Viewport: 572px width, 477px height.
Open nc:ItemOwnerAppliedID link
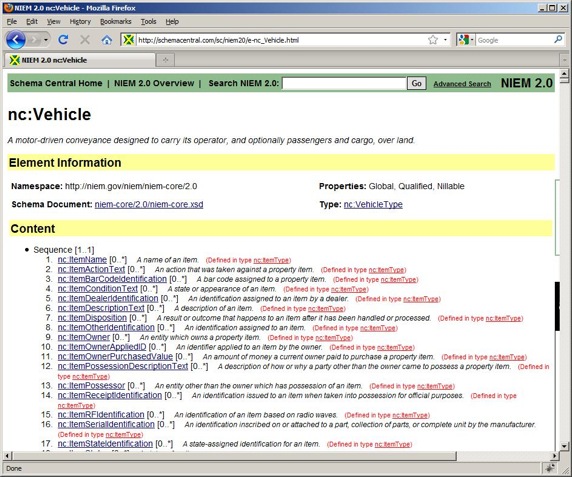(102, 347)
